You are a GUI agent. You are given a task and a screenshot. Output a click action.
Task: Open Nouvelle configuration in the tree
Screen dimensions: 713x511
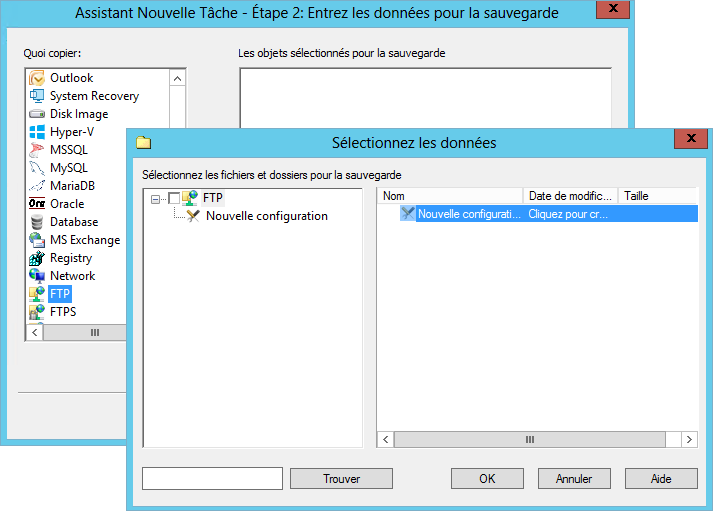point(266,216)
